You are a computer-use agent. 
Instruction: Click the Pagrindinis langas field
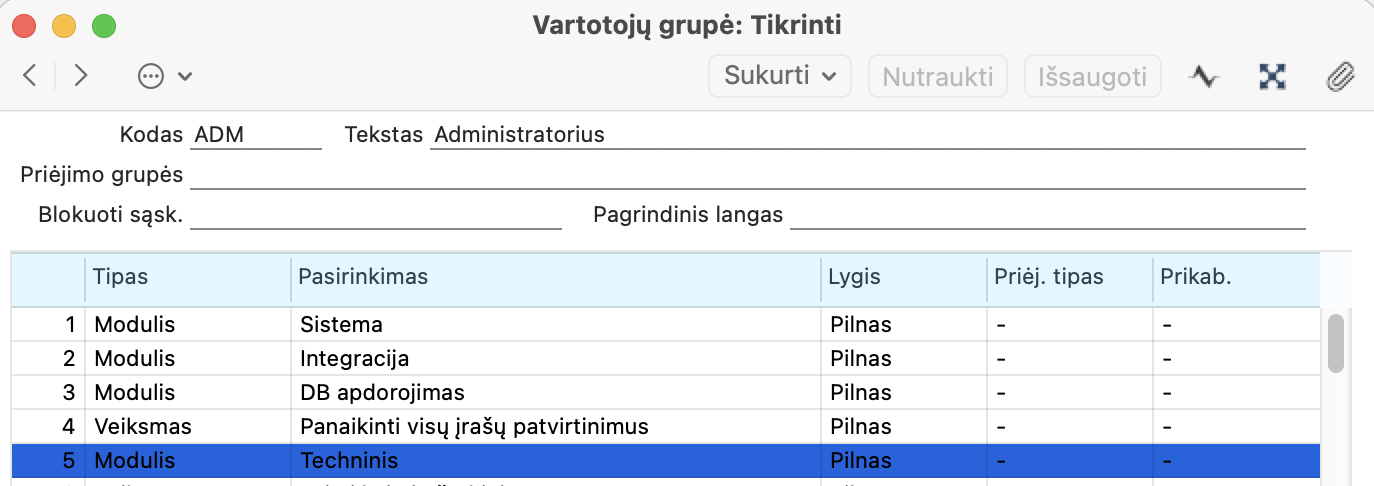(1047, 215)
